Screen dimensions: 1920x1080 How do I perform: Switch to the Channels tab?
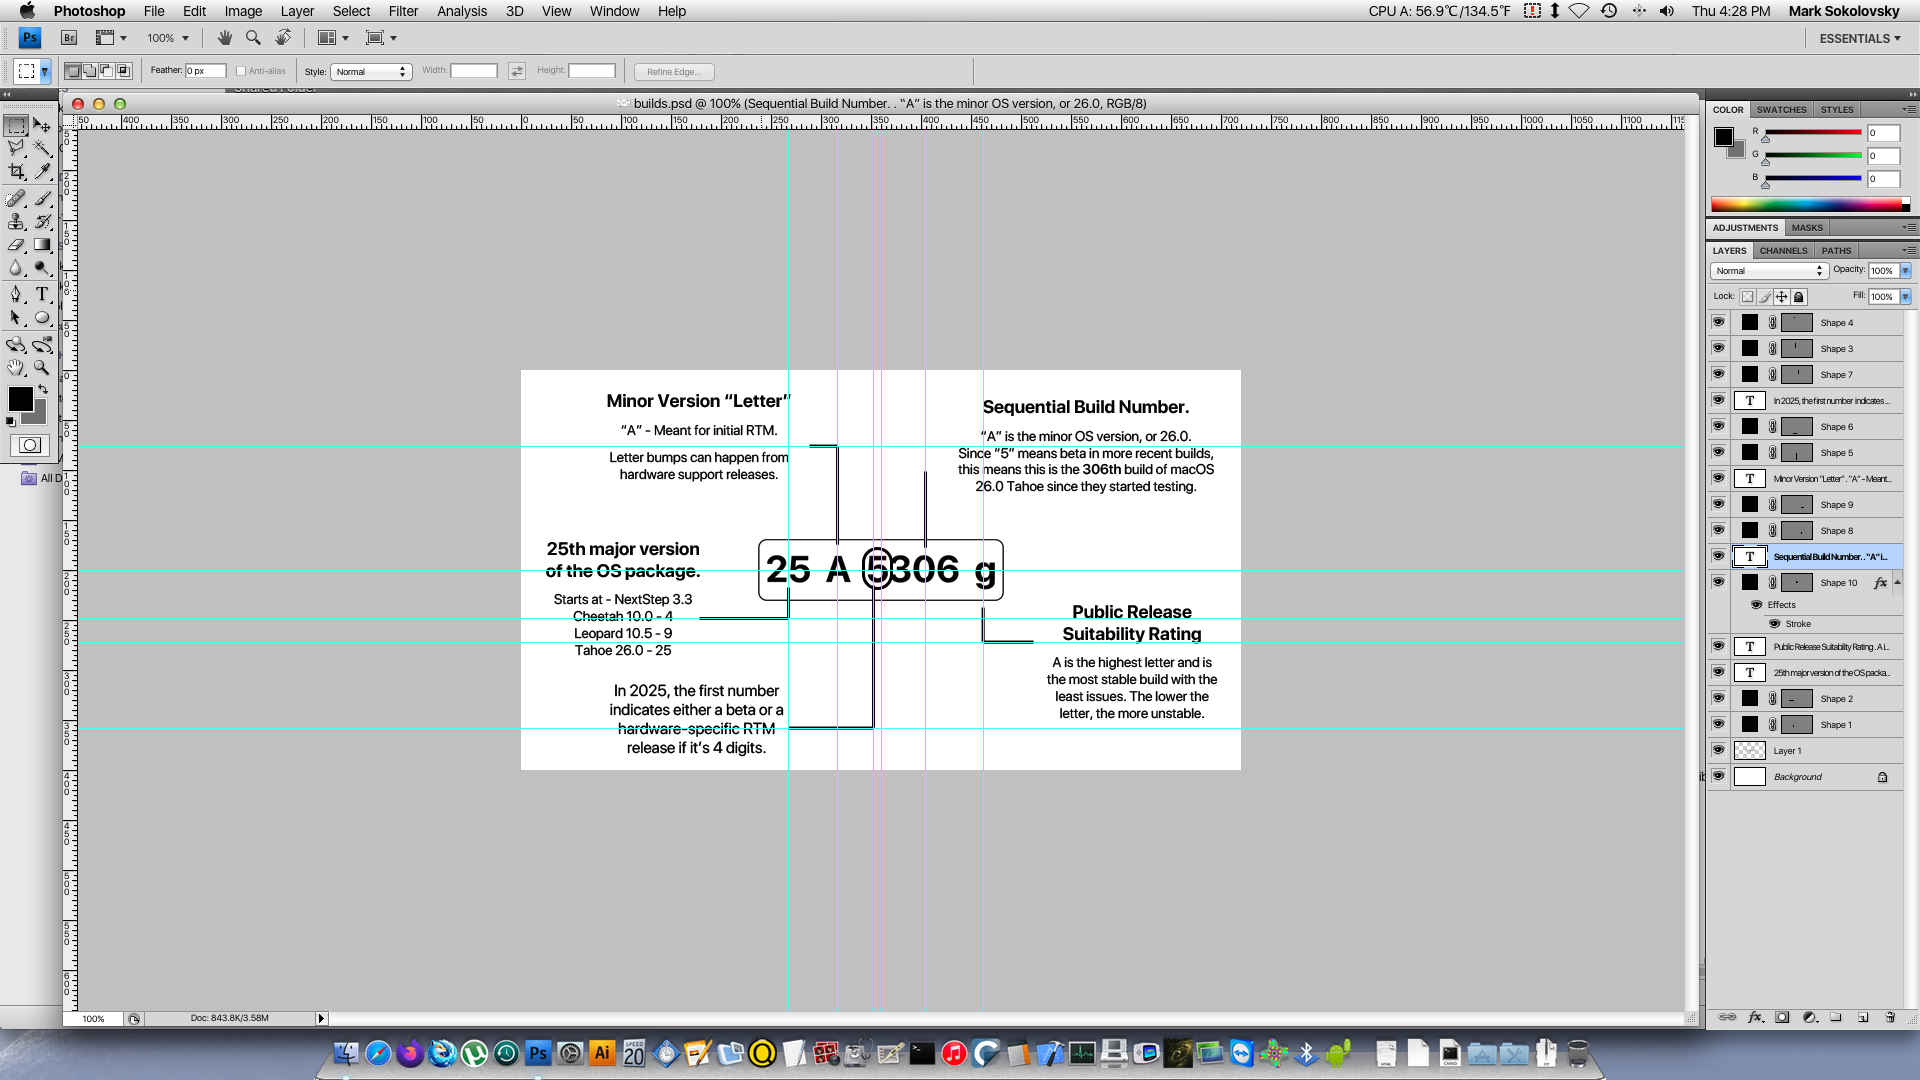(1783, 251)
